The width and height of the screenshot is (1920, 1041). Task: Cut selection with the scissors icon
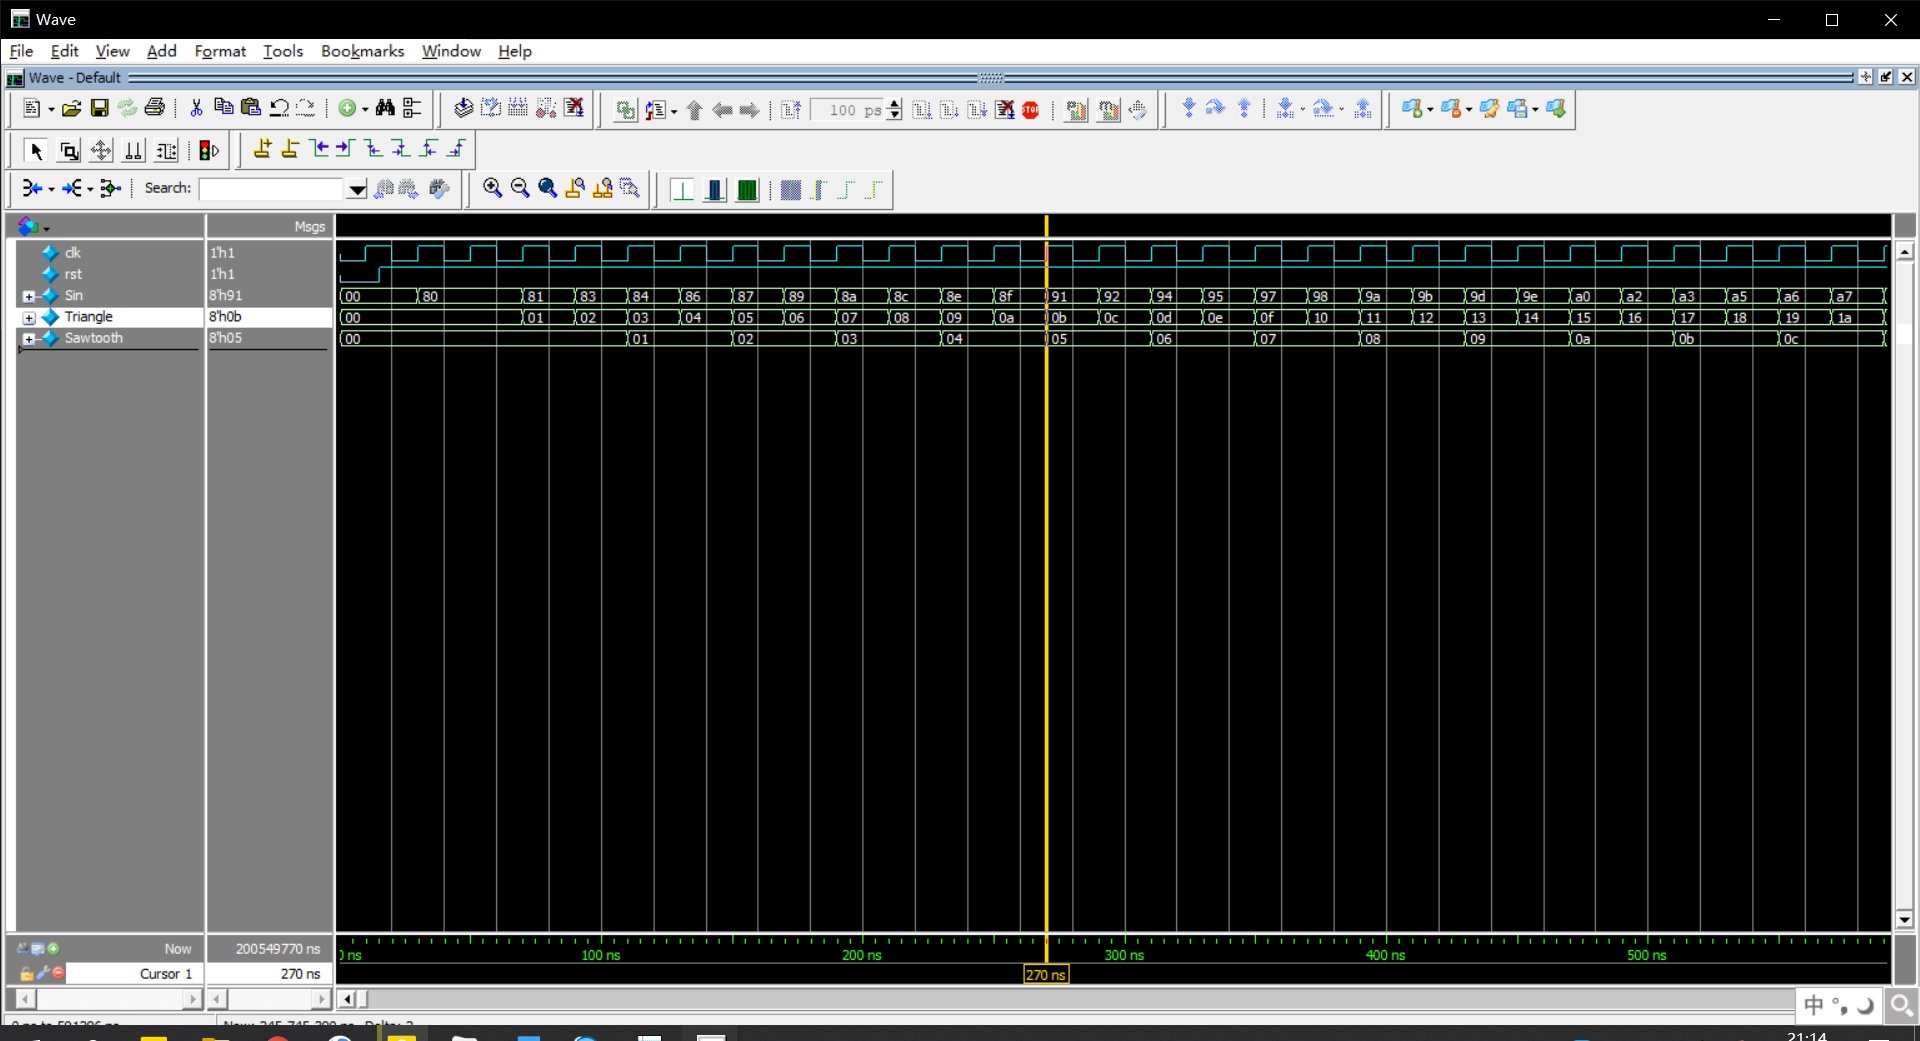[x=196, y=109]
